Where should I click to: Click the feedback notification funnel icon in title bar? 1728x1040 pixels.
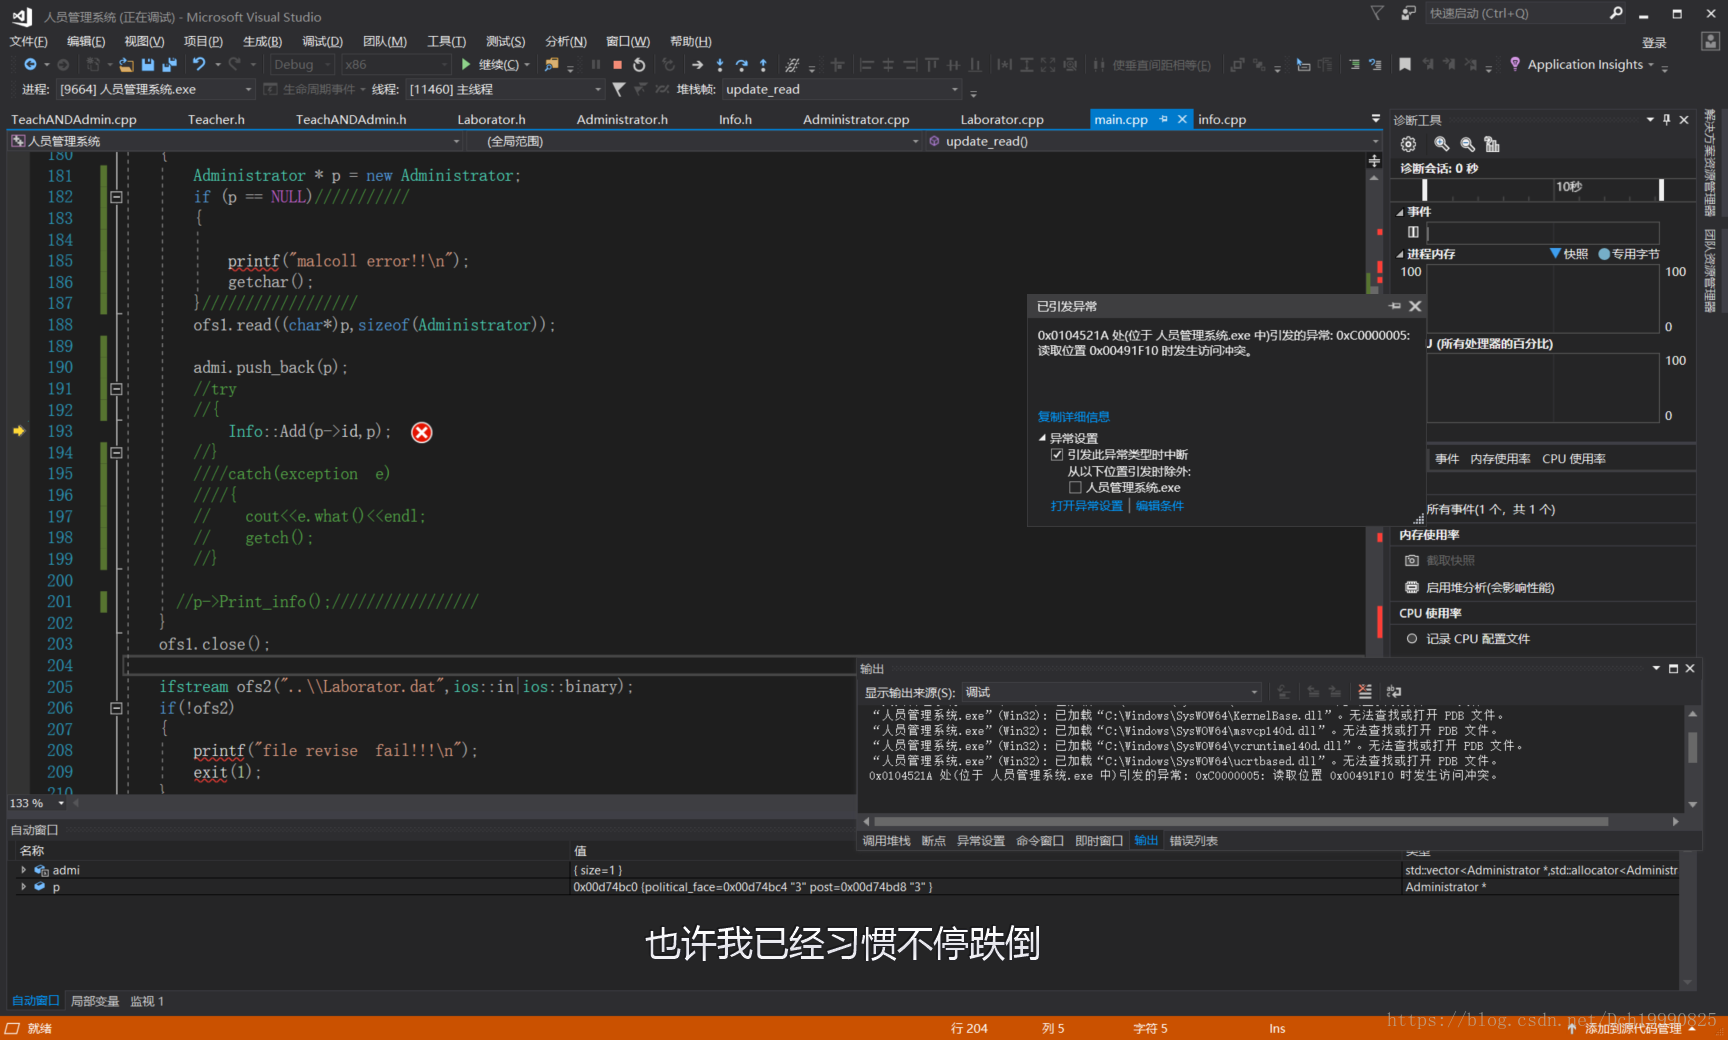click(1377, 13)
